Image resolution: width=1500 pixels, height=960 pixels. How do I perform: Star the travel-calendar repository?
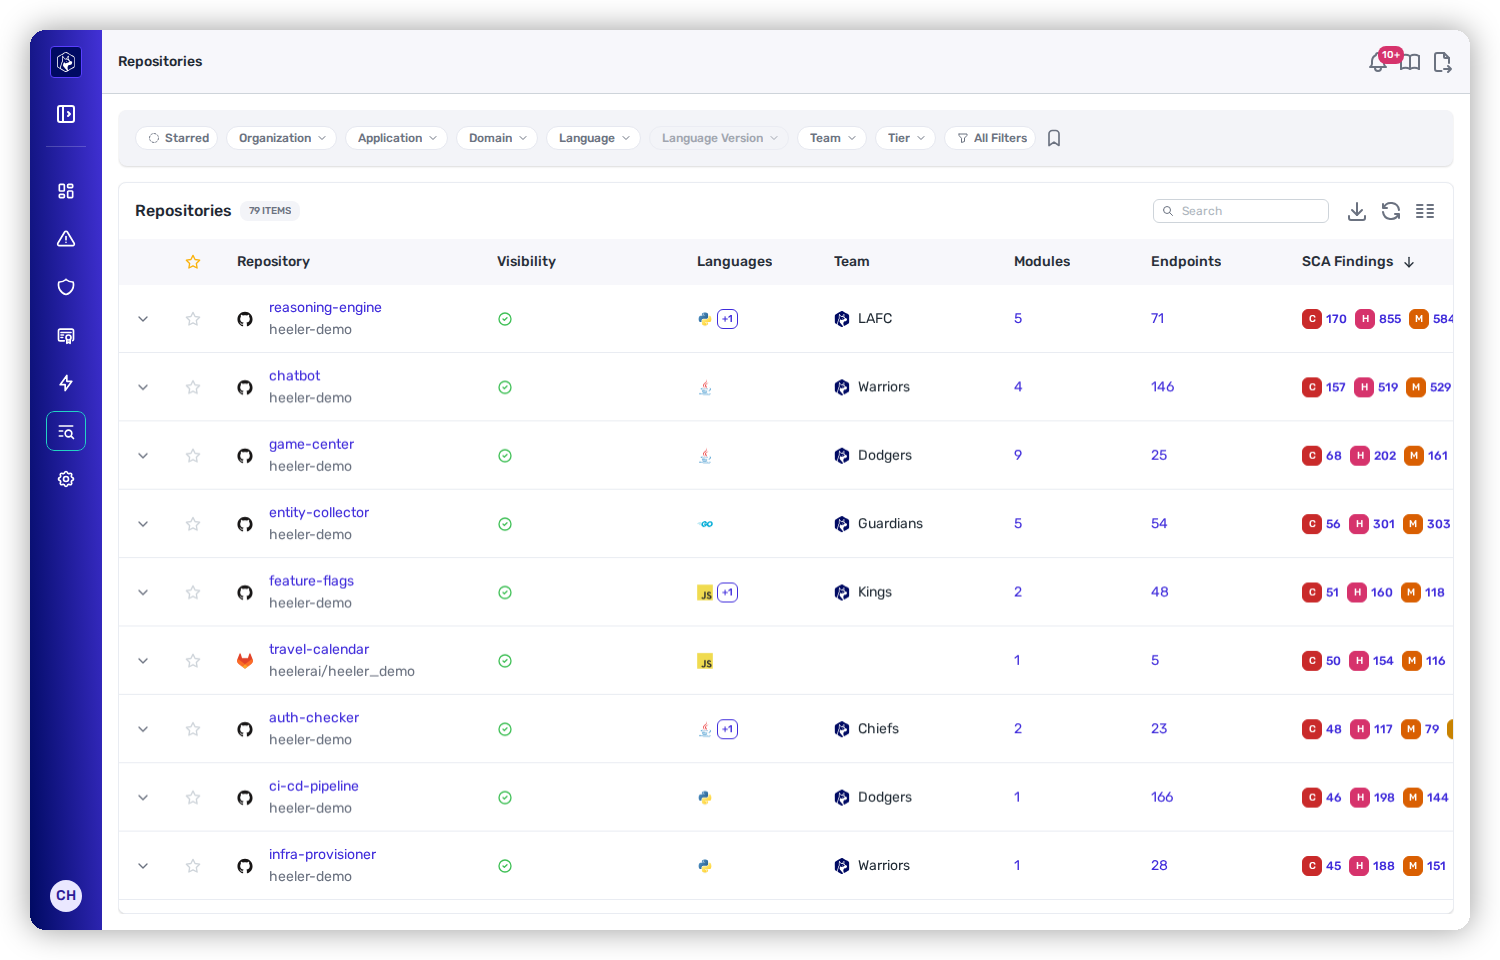tap(193, 661)
